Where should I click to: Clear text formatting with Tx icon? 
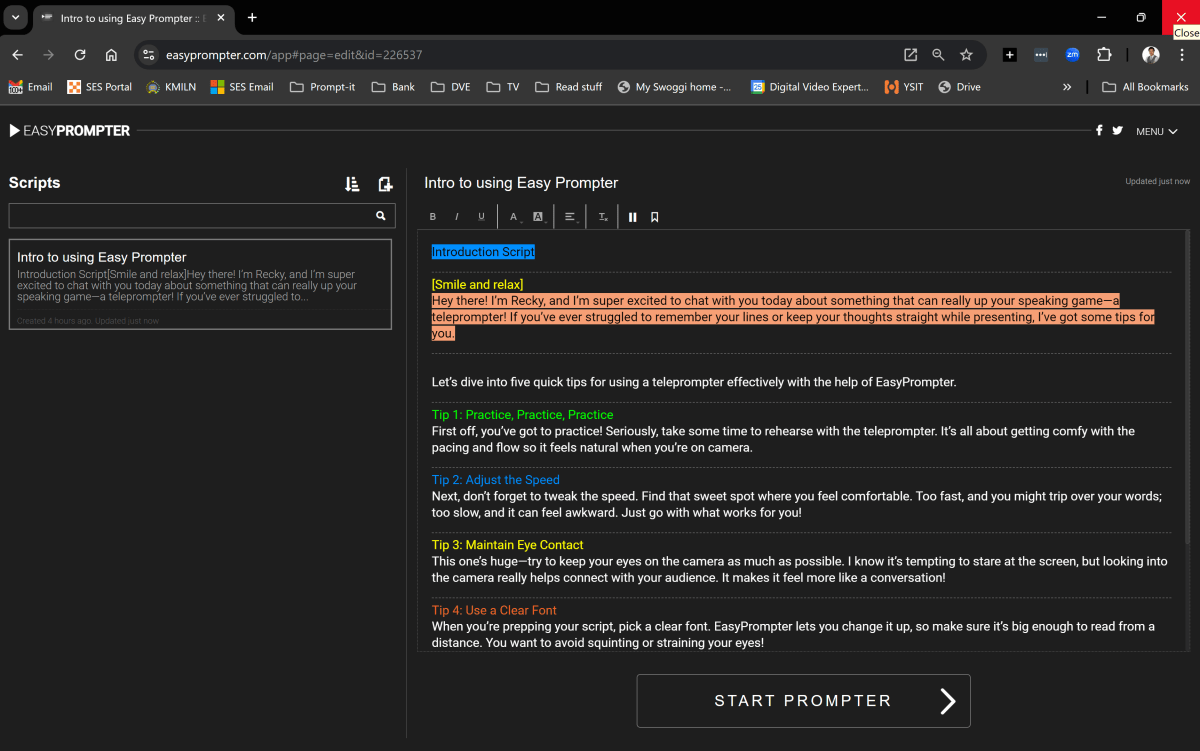[x=603, y=217]
